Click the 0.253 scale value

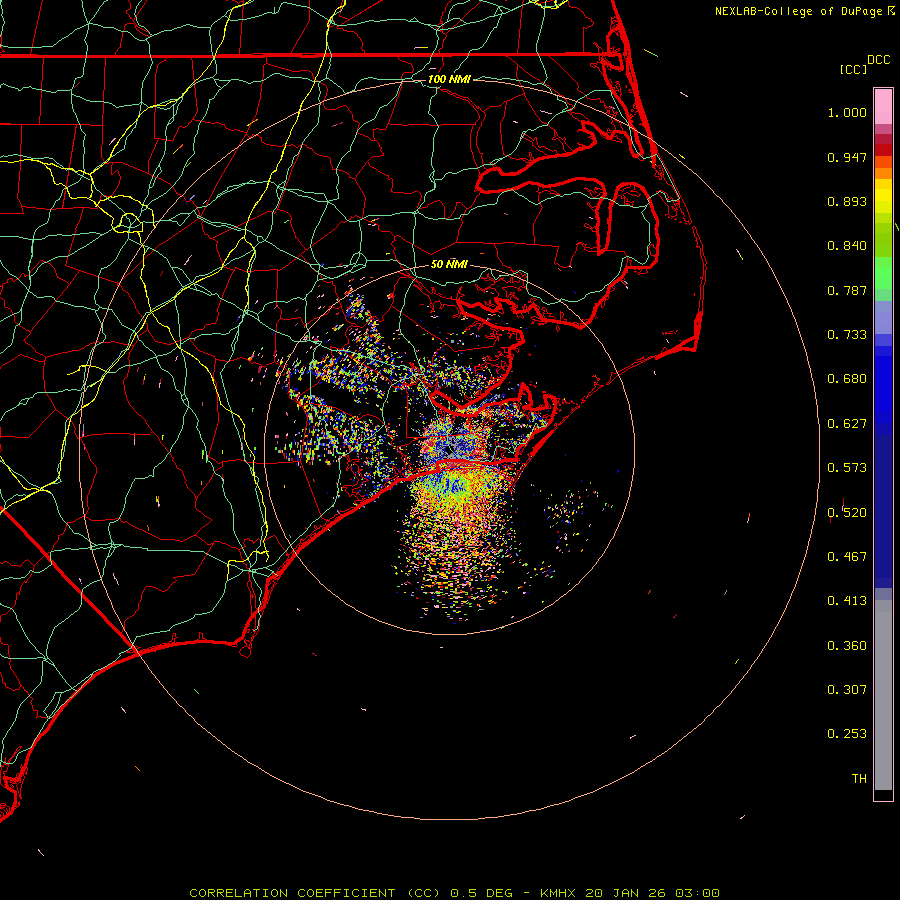point(847,734)
